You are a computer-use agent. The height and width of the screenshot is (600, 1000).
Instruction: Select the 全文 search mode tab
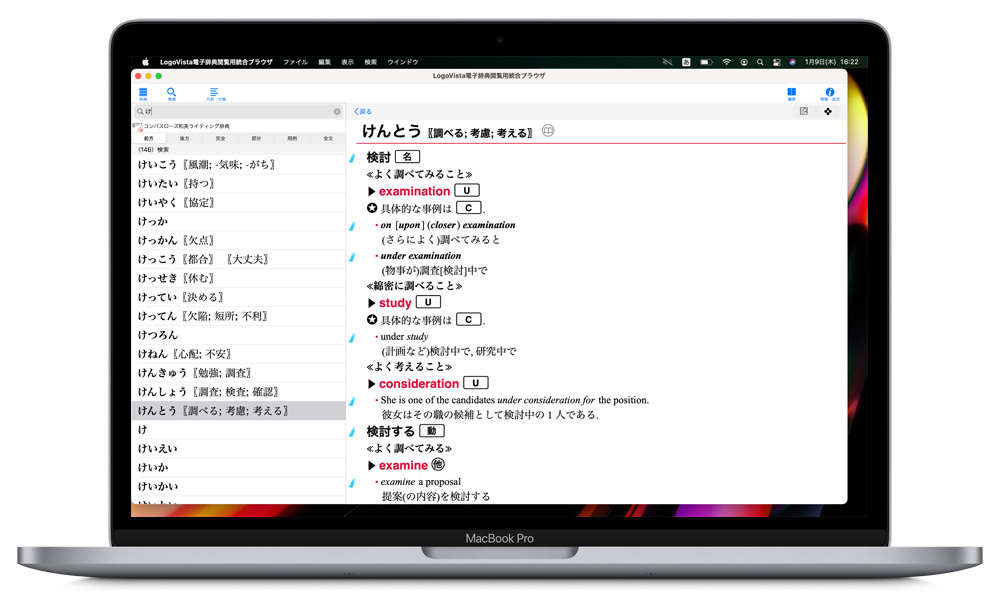pos(328,138)
